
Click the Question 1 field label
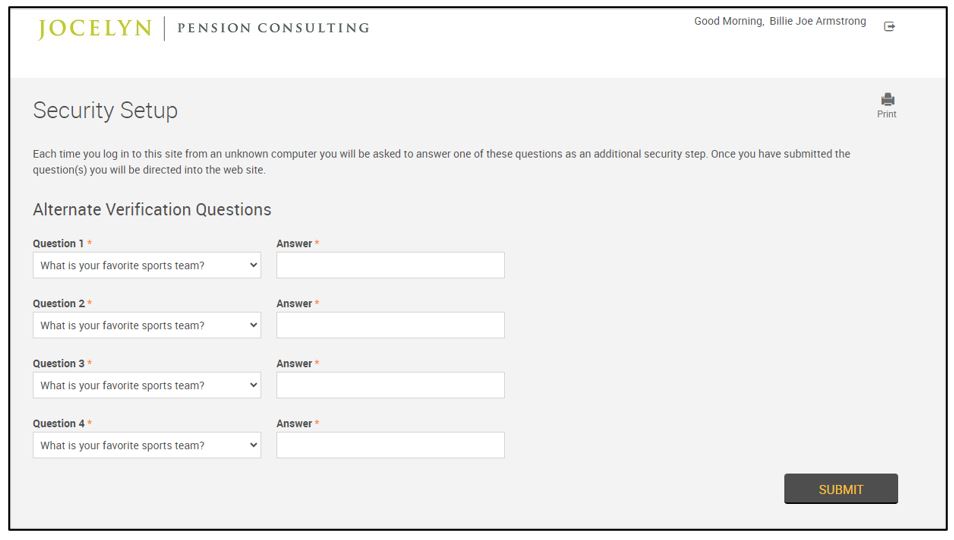click(58, 244)
